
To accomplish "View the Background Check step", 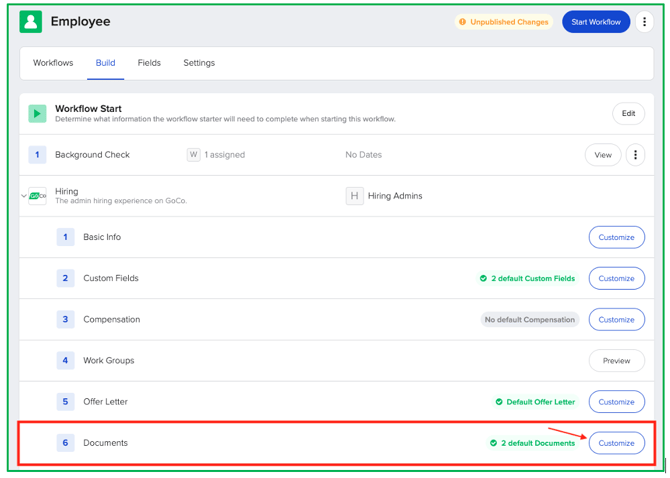I will coord(603,155).
